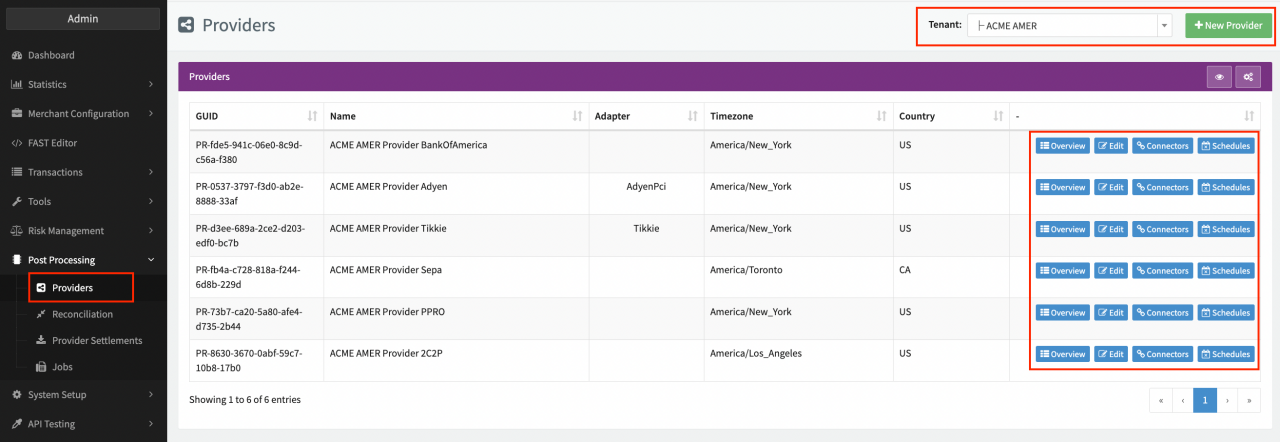
Task: Click the New Provider button
Action: click(x=1229, y=26)
